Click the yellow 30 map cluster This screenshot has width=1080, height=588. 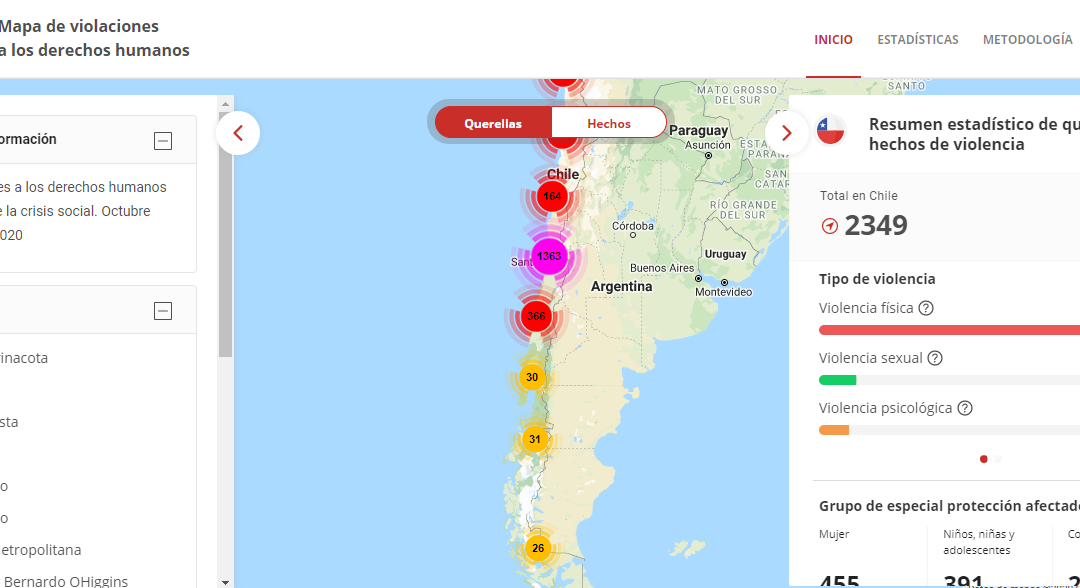point(532,377)
